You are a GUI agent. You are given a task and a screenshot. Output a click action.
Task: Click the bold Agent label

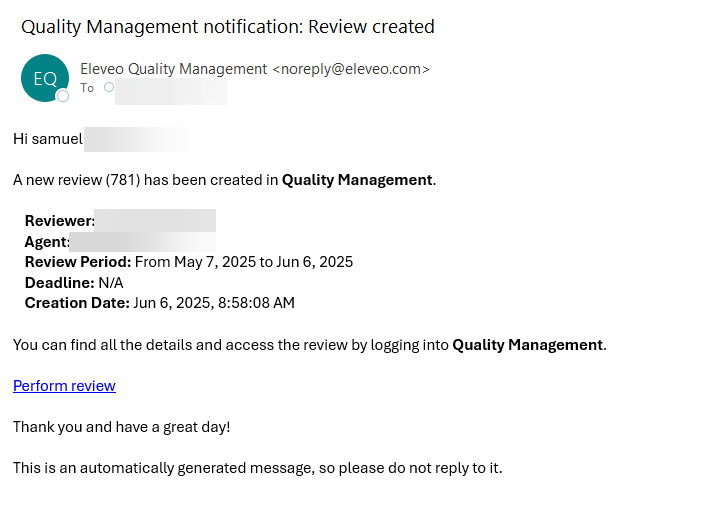47,242
